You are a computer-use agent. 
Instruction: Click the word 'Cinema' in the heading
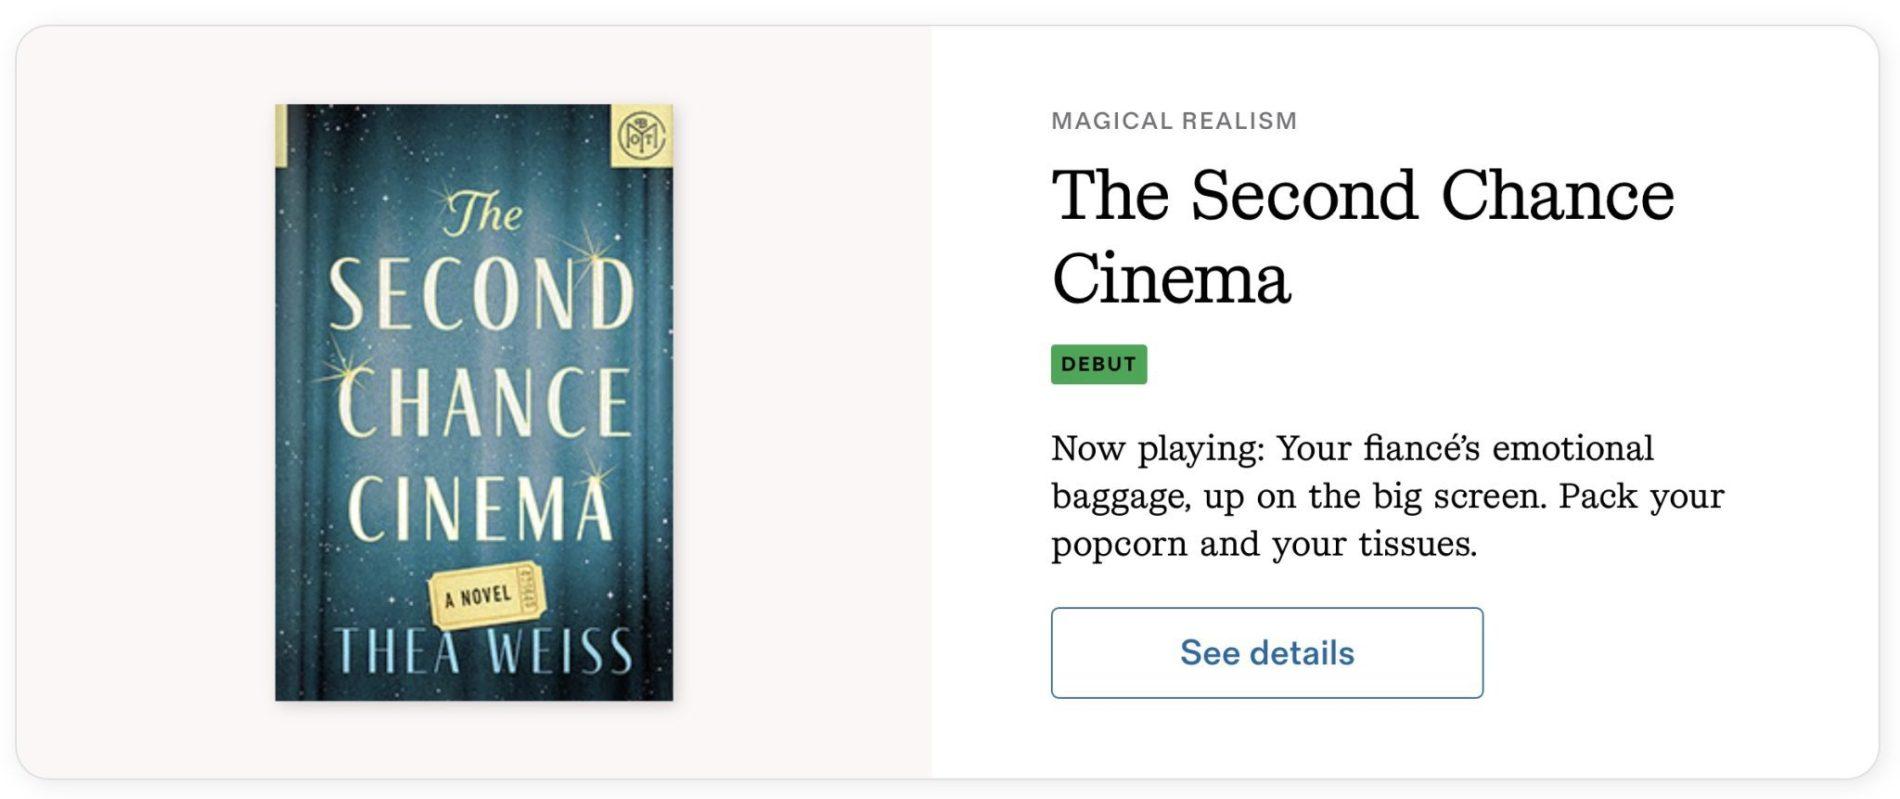(x=1171, y=278)
